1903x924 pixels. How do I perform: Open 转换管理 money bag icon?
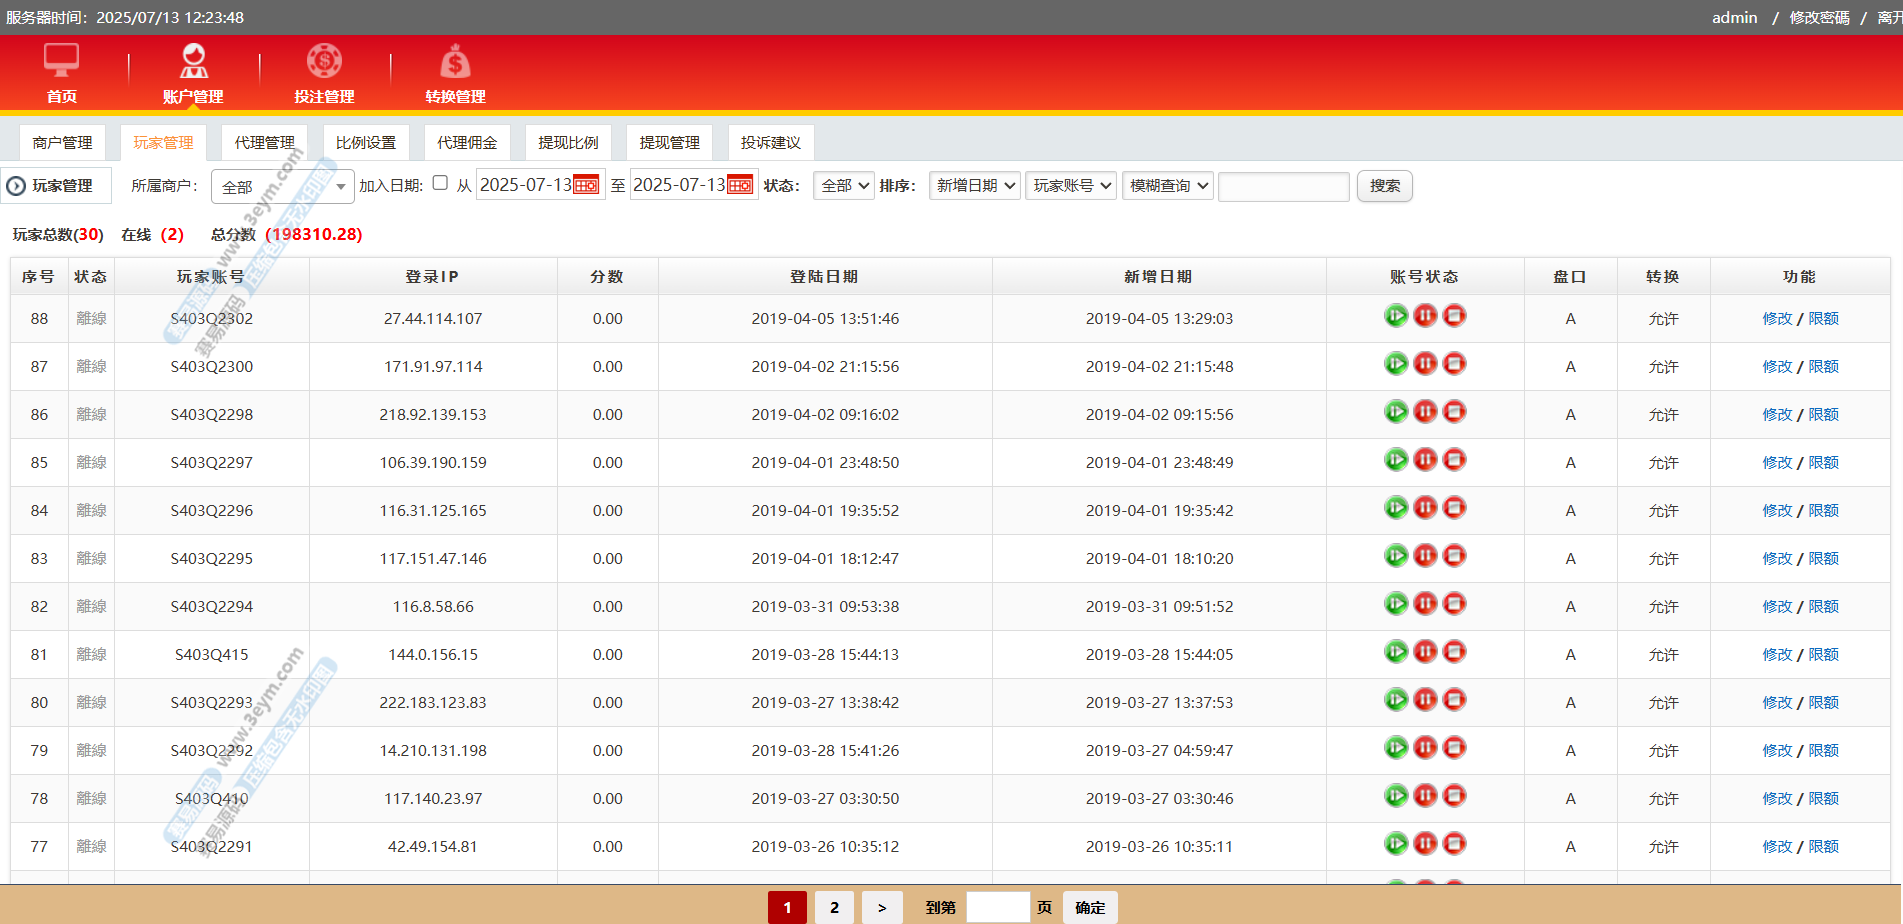tap(455, 62)
